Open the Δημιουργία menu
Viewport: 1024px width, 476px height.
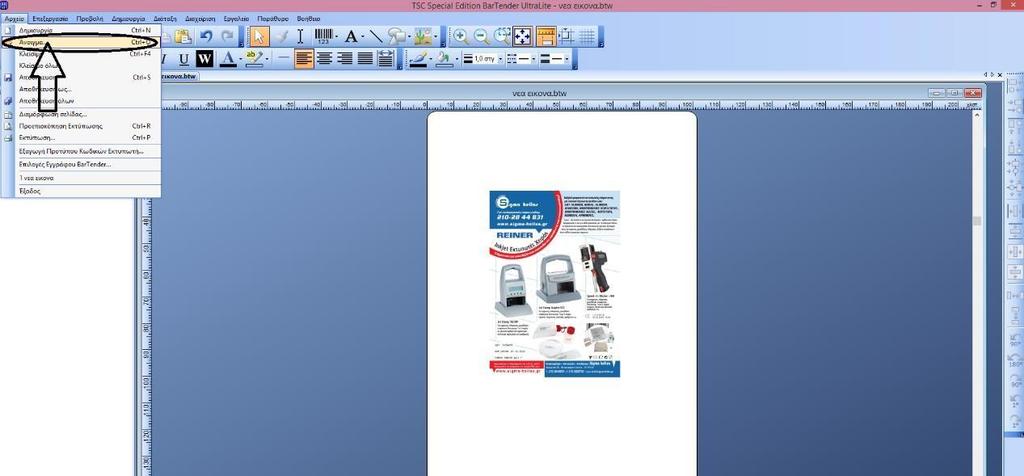point(129,19)
